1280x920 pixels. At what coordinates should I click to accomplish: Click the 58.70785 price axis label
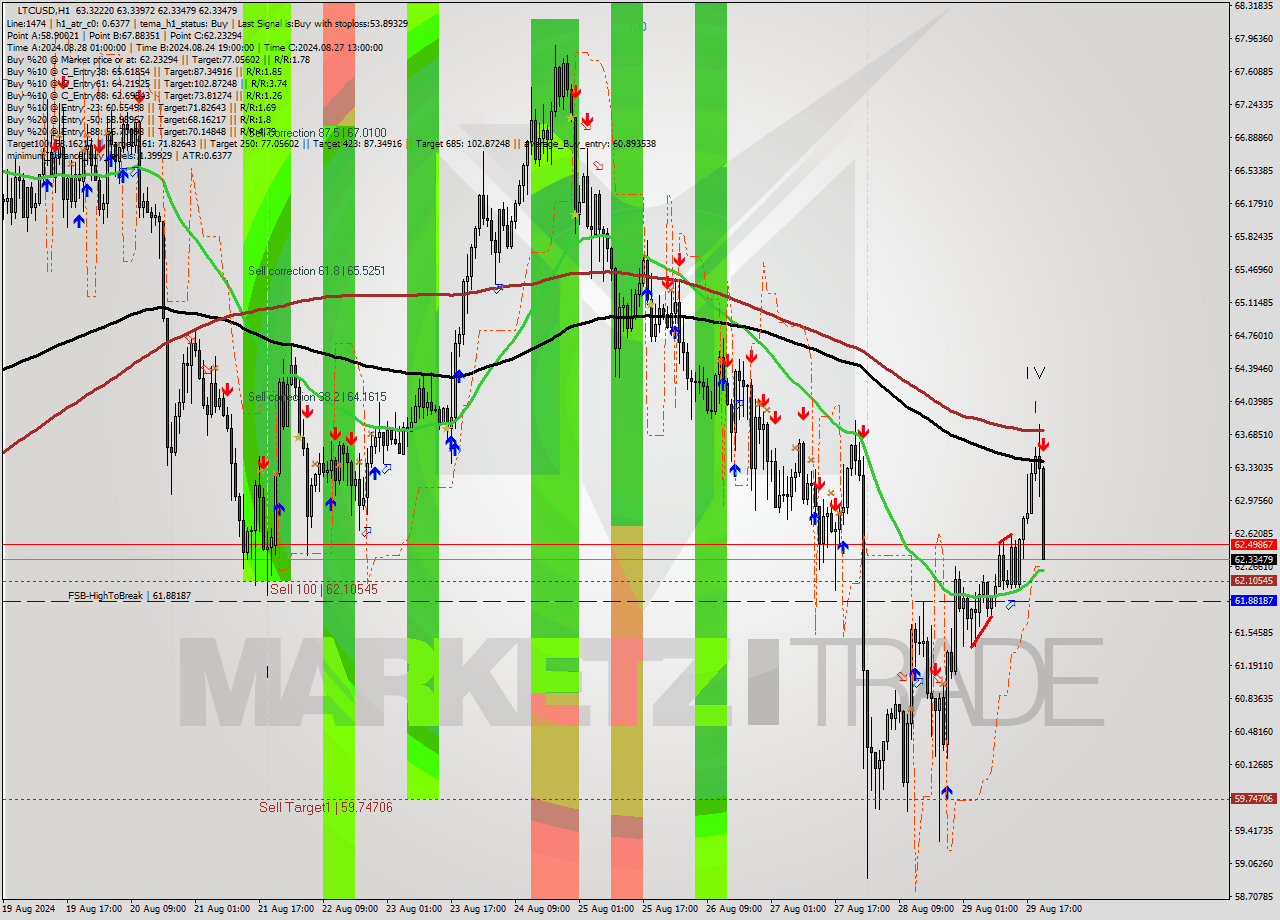[1253, 896]
